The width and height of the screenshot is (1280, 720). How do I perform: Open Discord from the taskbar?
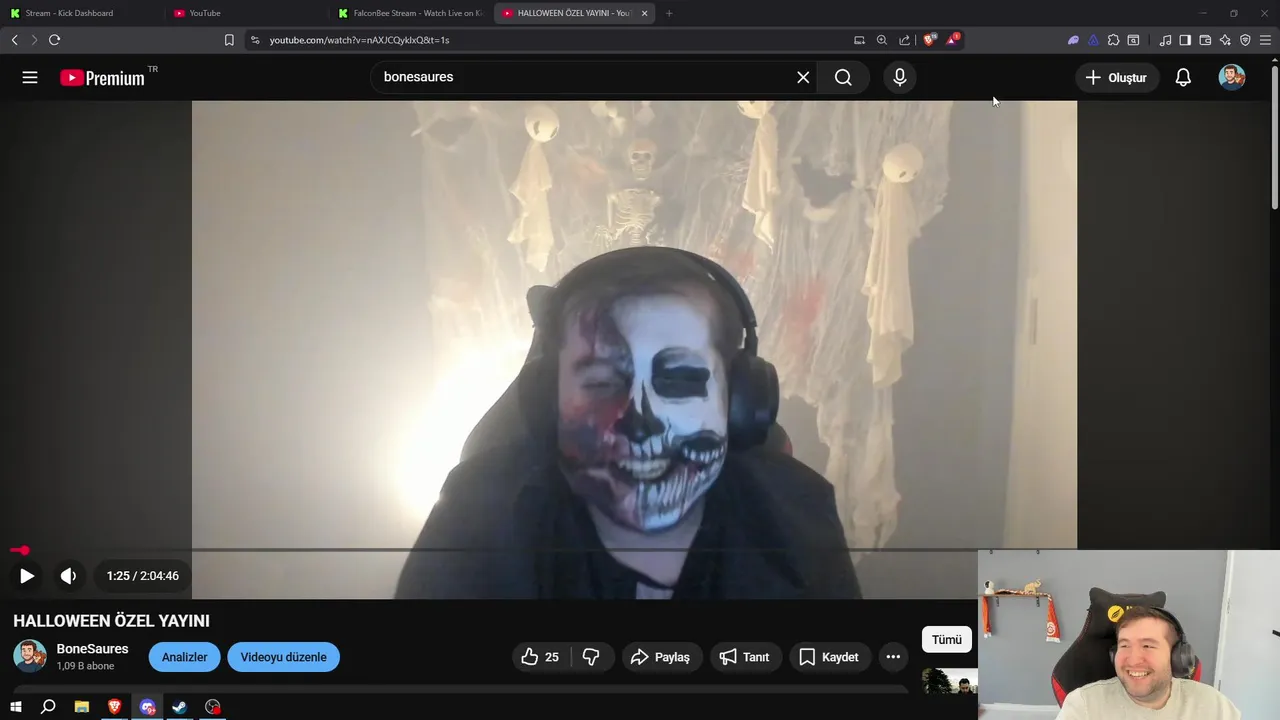pos(148,707)
